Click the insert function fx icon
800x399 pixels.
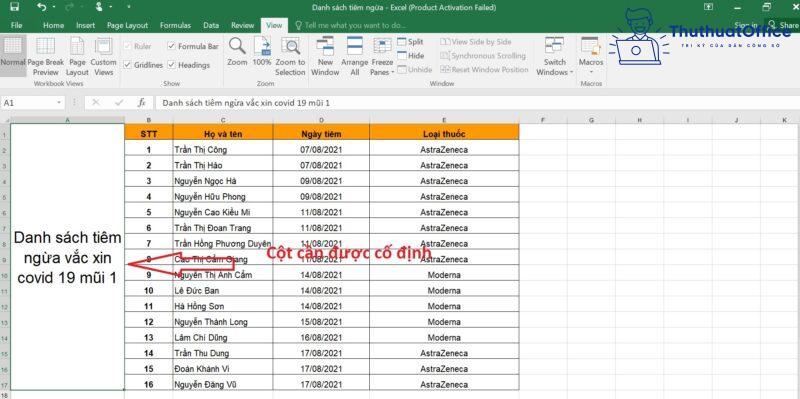pyautogui.click(x=142, y=103)
